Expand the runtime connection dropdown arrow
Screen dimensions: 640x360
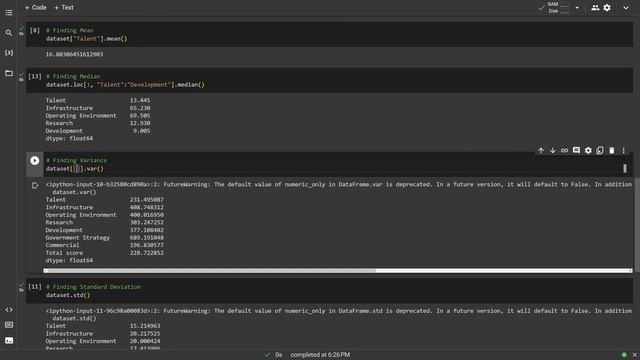(577, 7)
